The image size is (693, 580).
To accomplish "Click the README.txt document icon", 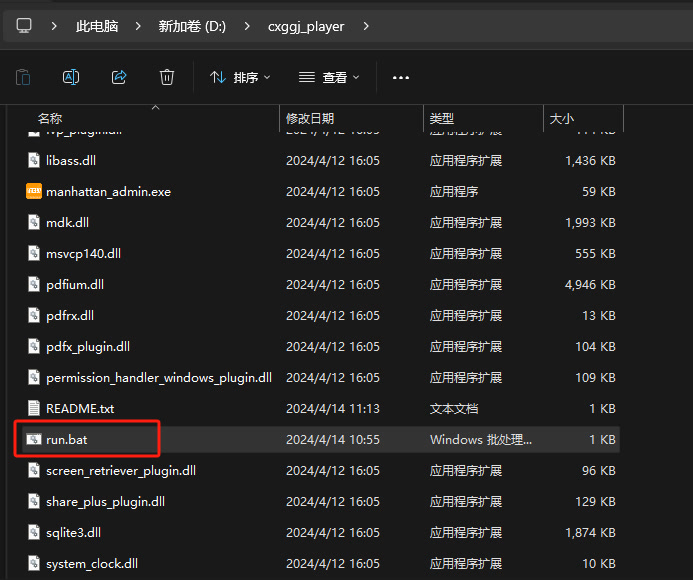I will tap(34, 408).
